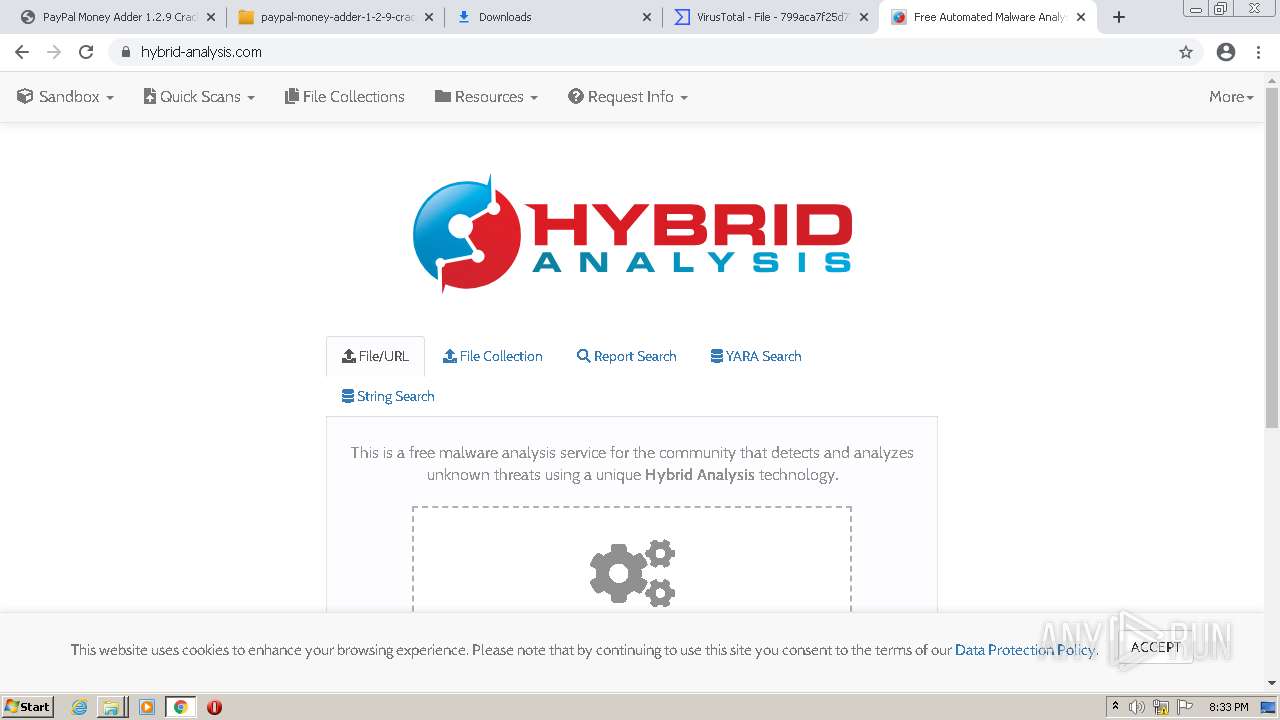Click the network icon in system tray
This screenshot has height=720, width=1280.
coord(1162,707)
